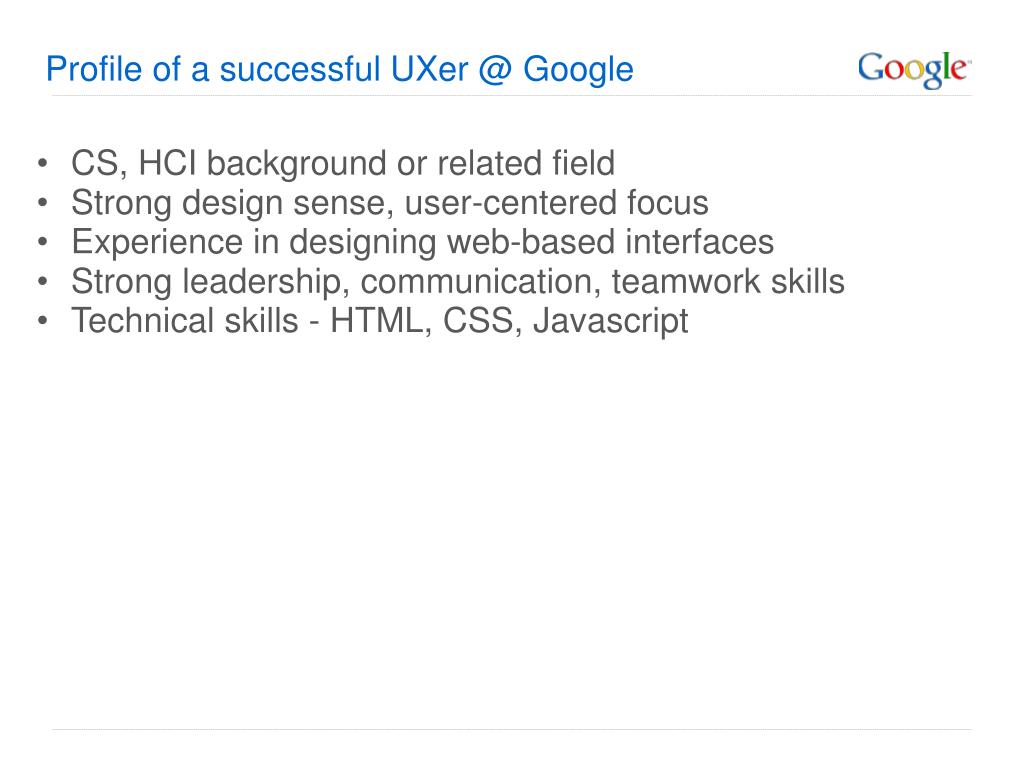Viewport: 1023px width, 767px height.
Task: Click the '@' symbol in the title
Action: [496, 70]
